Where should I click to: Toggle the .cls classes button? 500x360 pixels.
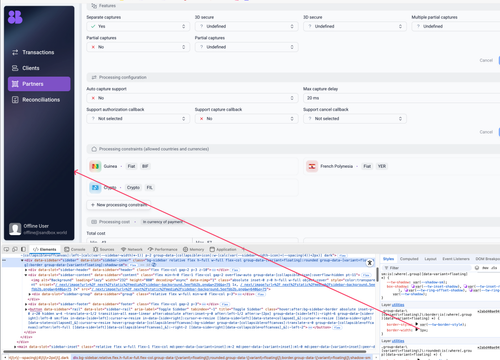point(494,268)
